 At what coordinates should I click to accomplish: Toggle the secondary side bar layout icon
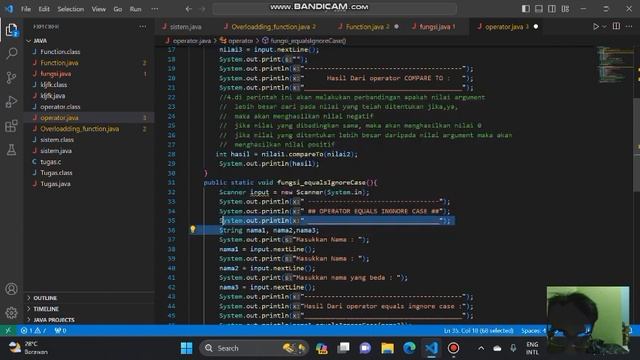point(552,9)
